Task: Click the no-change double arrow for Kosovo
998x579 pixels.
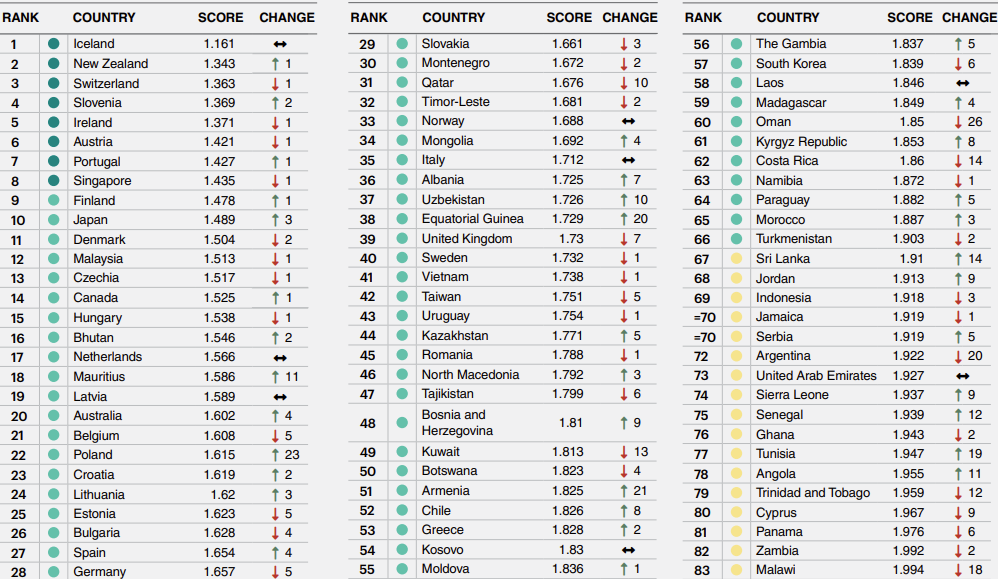Action: (628, 550)
